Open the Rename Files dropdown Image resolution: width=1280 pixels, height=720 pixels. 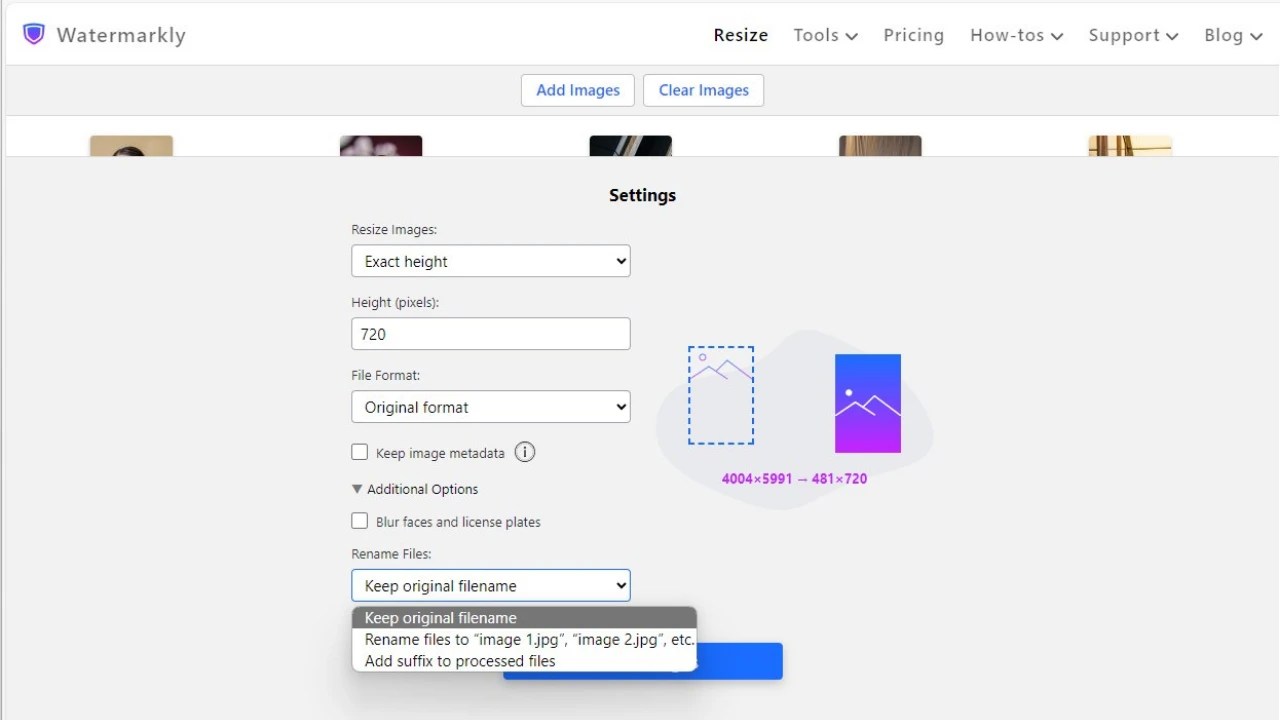tap(490, 585)
